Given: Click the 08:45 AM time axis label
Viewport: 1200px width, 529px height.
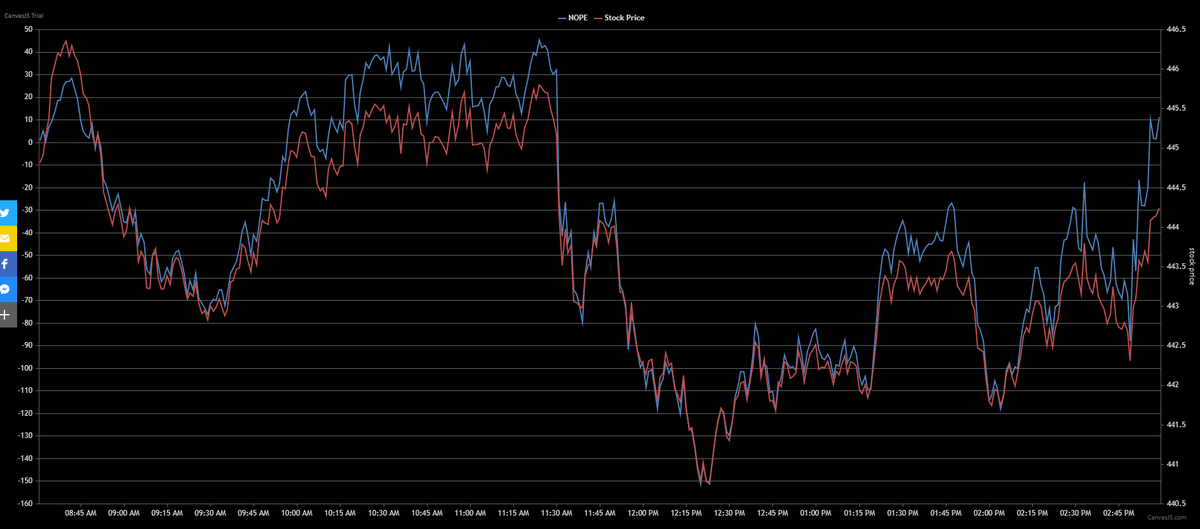Looking at the screenshot, I should 80,513.
